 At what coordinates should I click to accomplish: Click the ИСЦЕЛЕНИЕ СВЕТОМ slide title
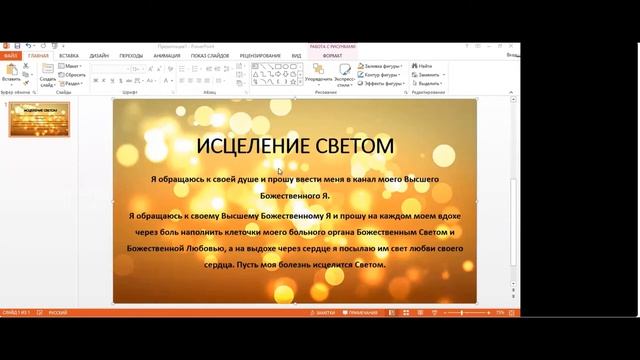coord(295,146)
